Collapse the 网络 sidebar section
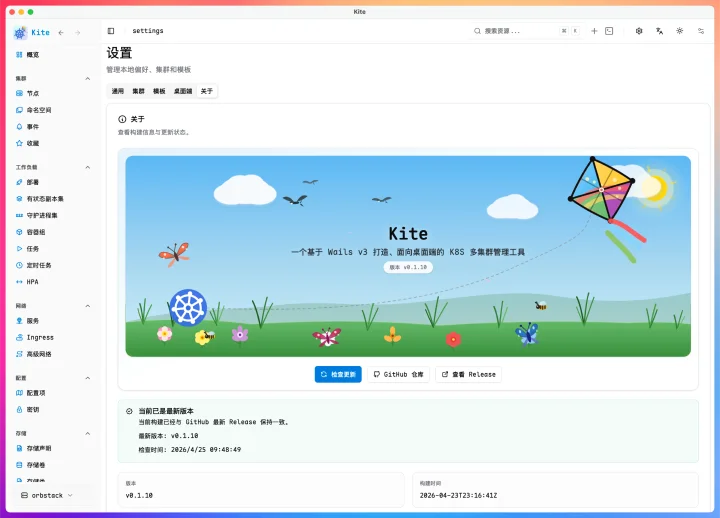 [x=88, y=306]
